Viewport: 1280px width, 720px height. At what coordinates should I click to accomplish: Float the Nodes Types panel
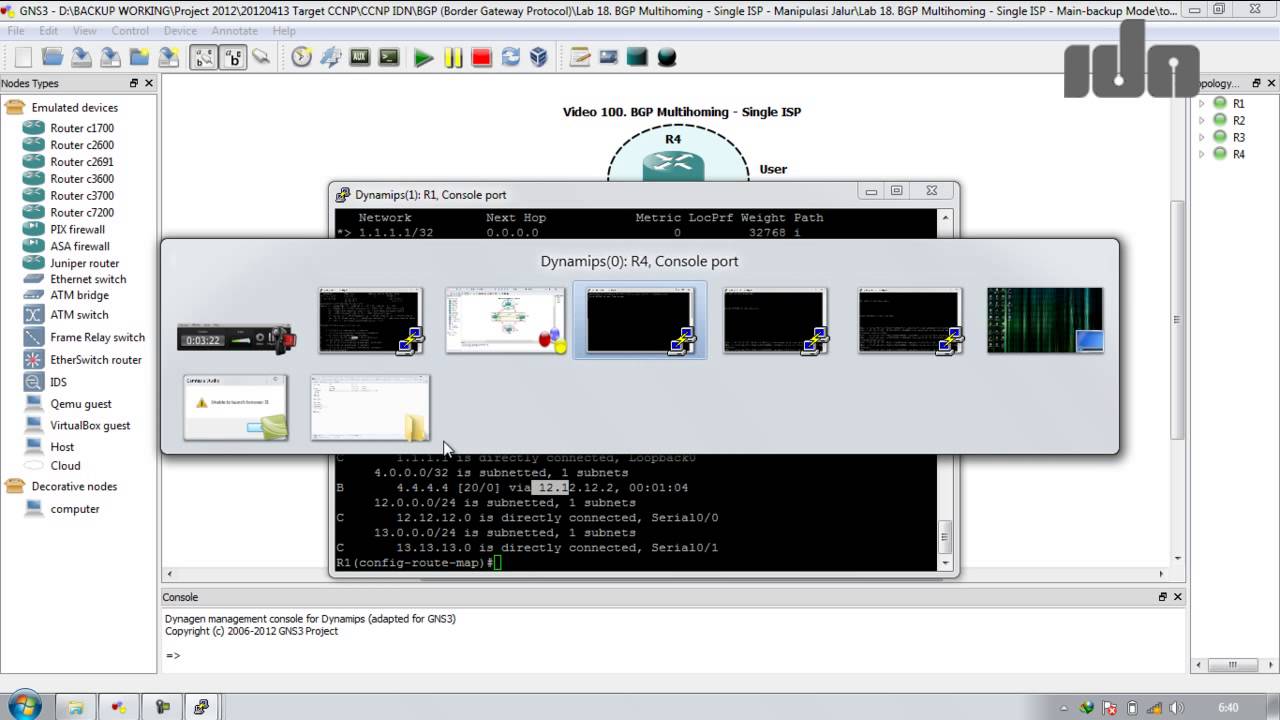pos(134,84)
